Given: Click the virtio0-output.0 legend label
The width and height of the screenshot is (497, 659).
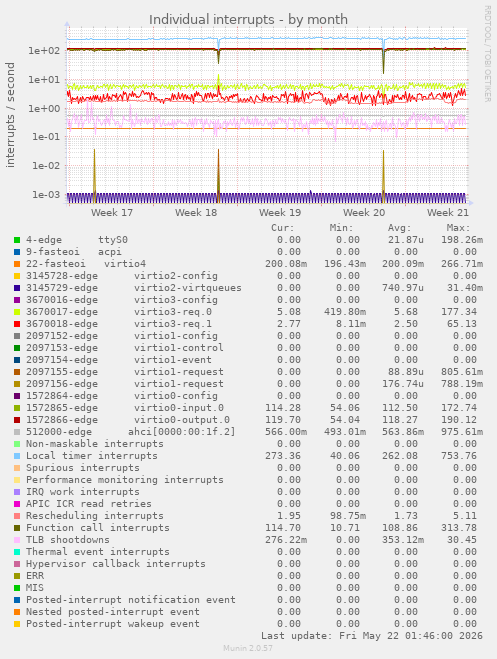Looking at the screenshot, I should click(x=182, y=420).
